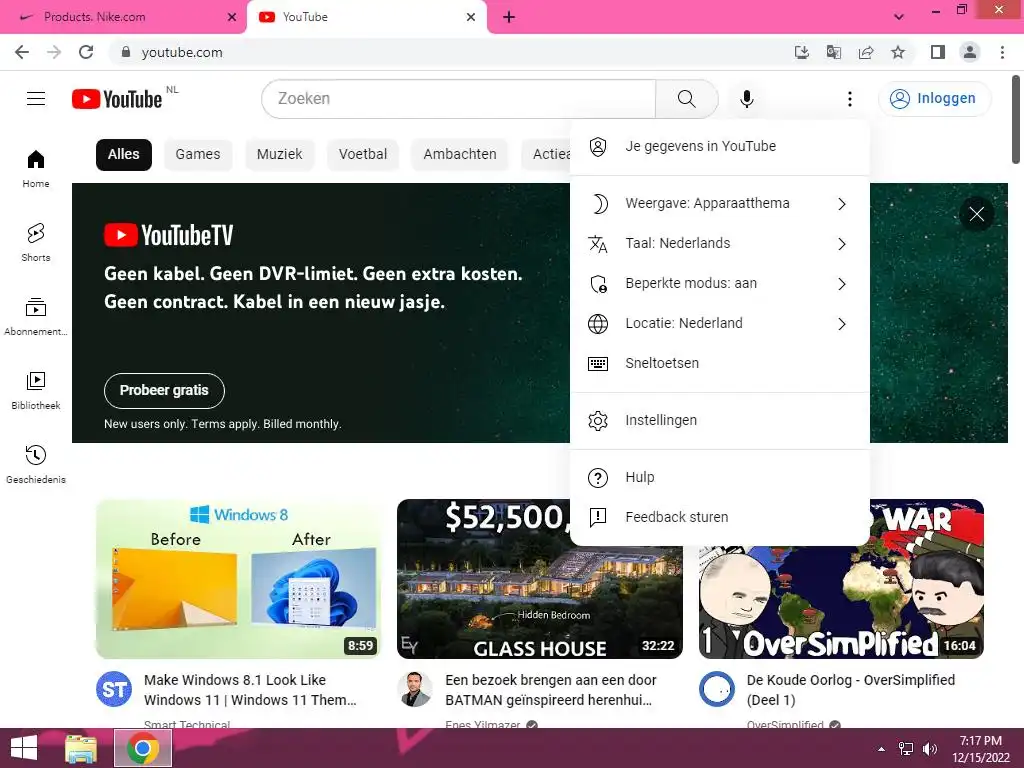Close the settings menu via three-dot icon

pyautogui.click(x=849, y=99)
